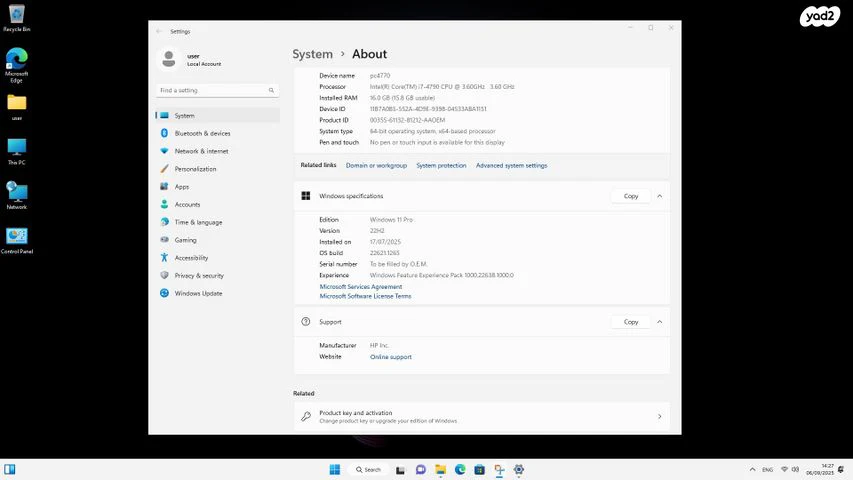Select the Product ID value text

(x=407, y=120)
